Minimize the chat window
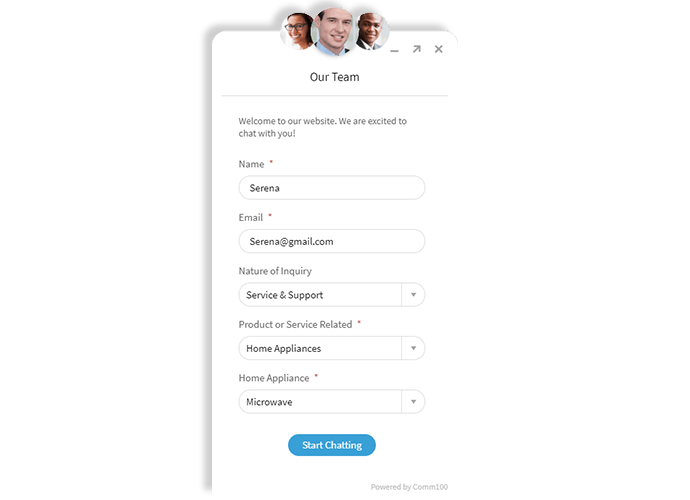Viewport: 690px width, 500px height. pyautogui.click(x=394, y=51)
